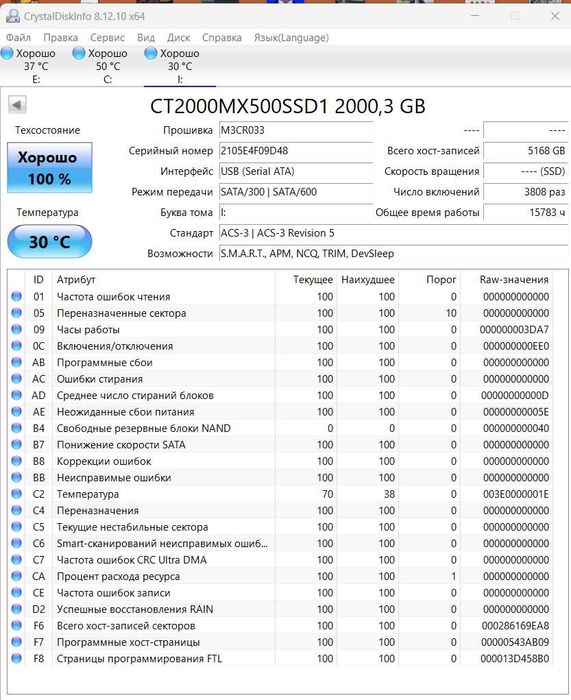Click status icon for Текущие нестабильные сектора row
Image resolution: width=571 pixels, height=700 pixels.
[x=17, y=527]
